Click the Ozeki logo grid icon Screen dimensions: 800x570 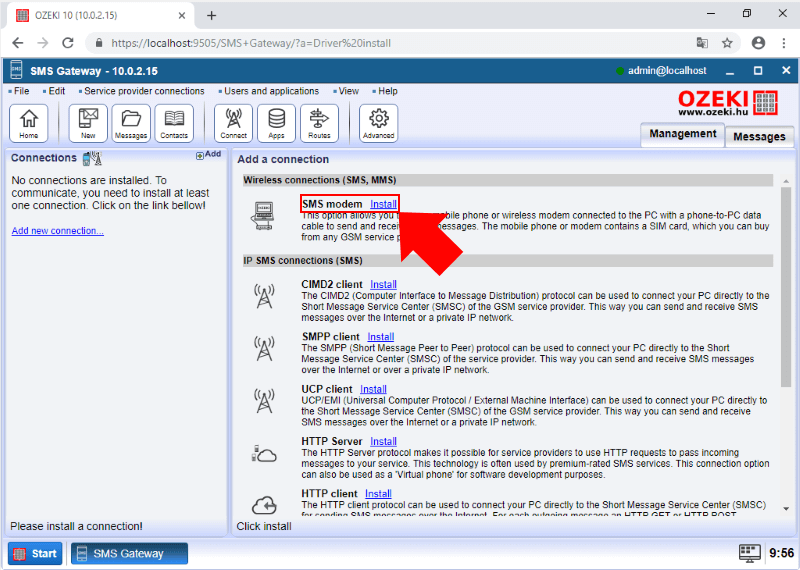(x=765, y=103)
